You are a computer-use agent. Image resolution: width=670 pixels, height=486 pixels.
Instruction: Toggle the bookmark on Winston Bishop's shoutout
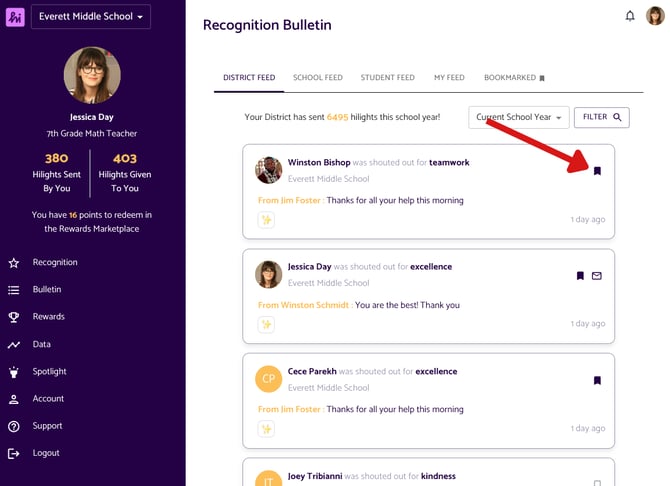pyautogui.click(x=597, y=171)
